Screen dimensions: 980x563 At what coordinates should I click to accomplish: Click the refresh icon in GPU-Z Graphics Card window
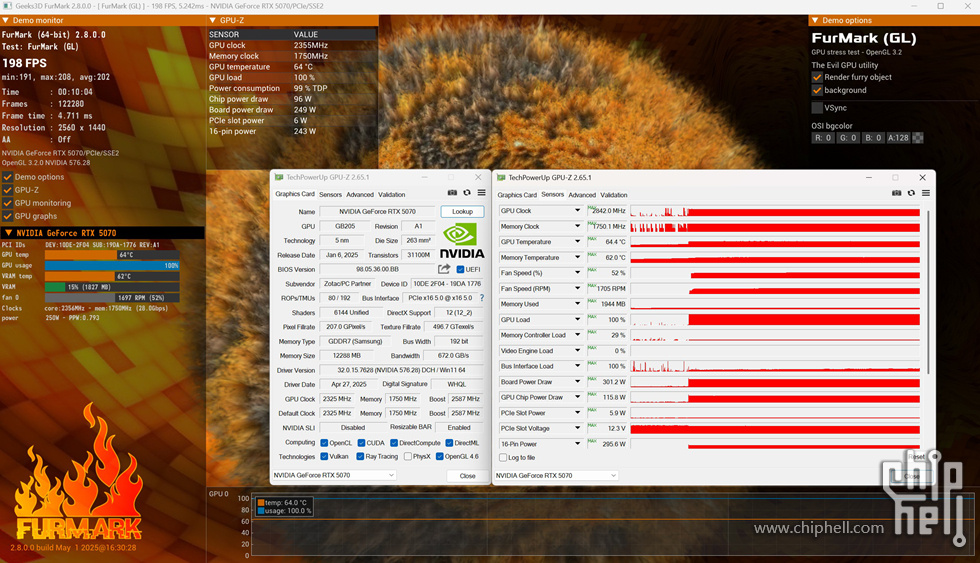467,193
